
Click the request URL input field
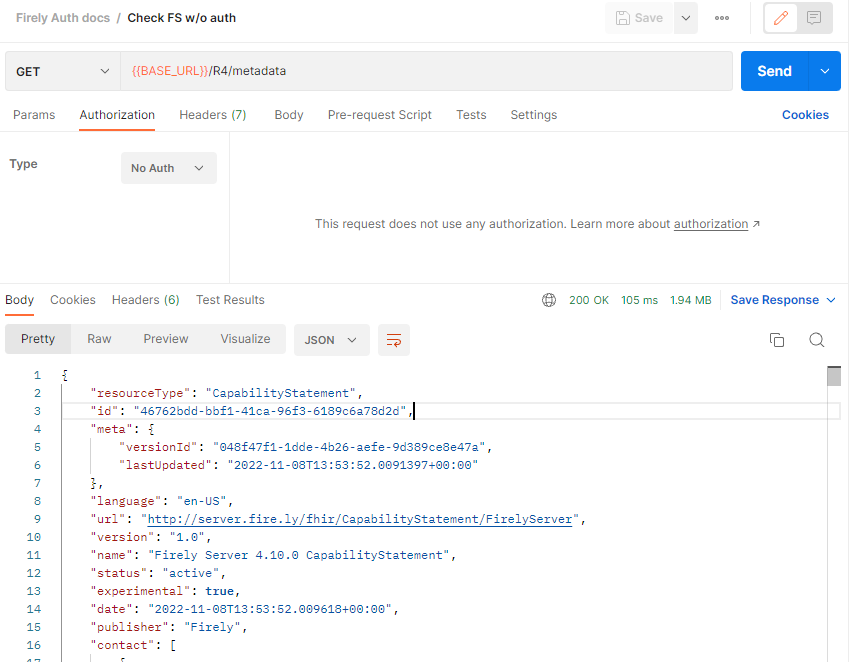coord(426,71)
